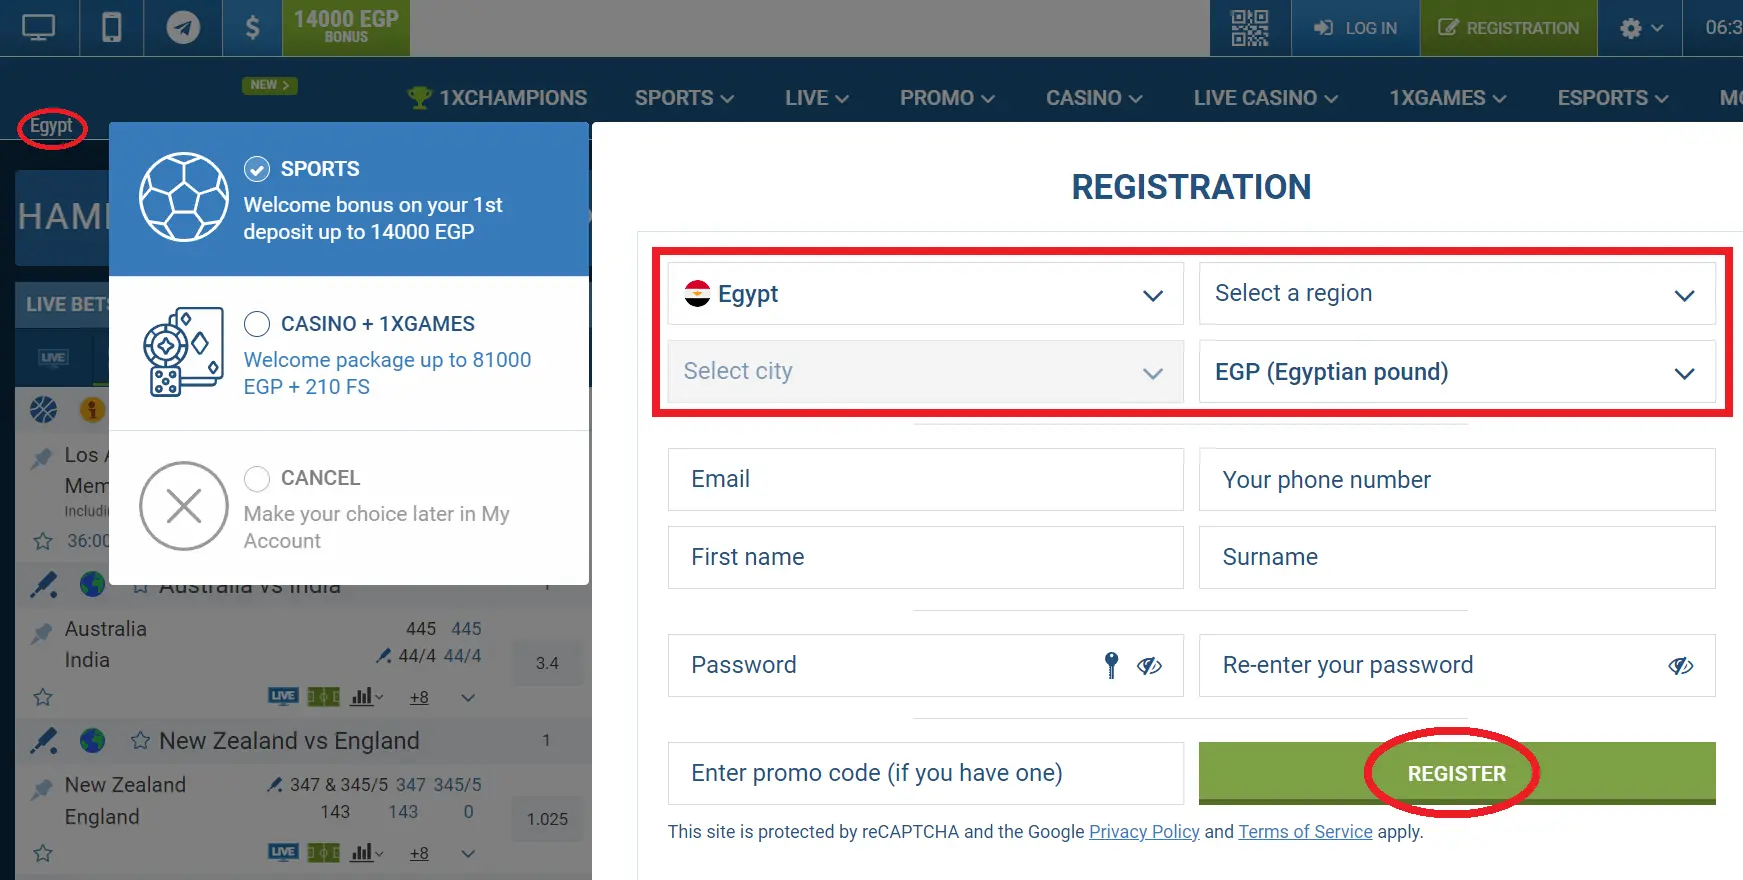Click the Email input field
This screenshot has width=1743, height=880.
924,479
